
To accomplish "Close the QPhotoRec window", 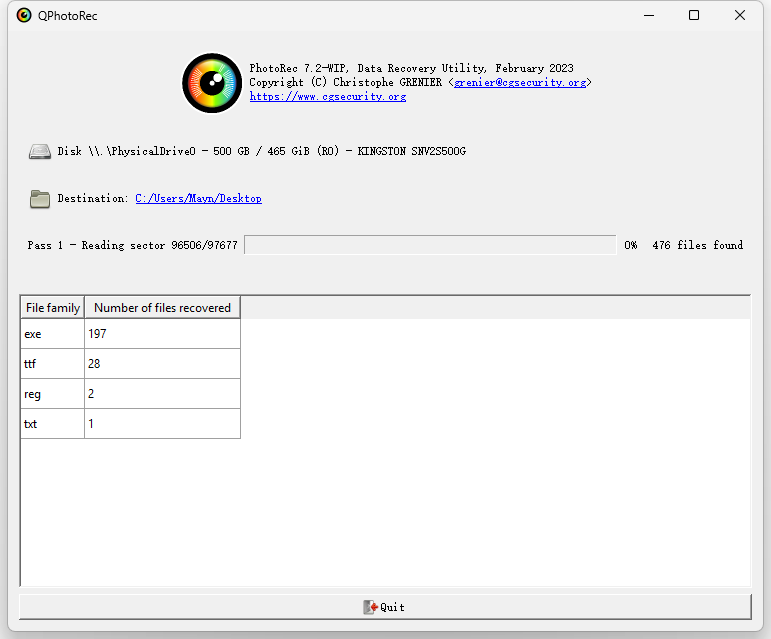I will point(740,15).
